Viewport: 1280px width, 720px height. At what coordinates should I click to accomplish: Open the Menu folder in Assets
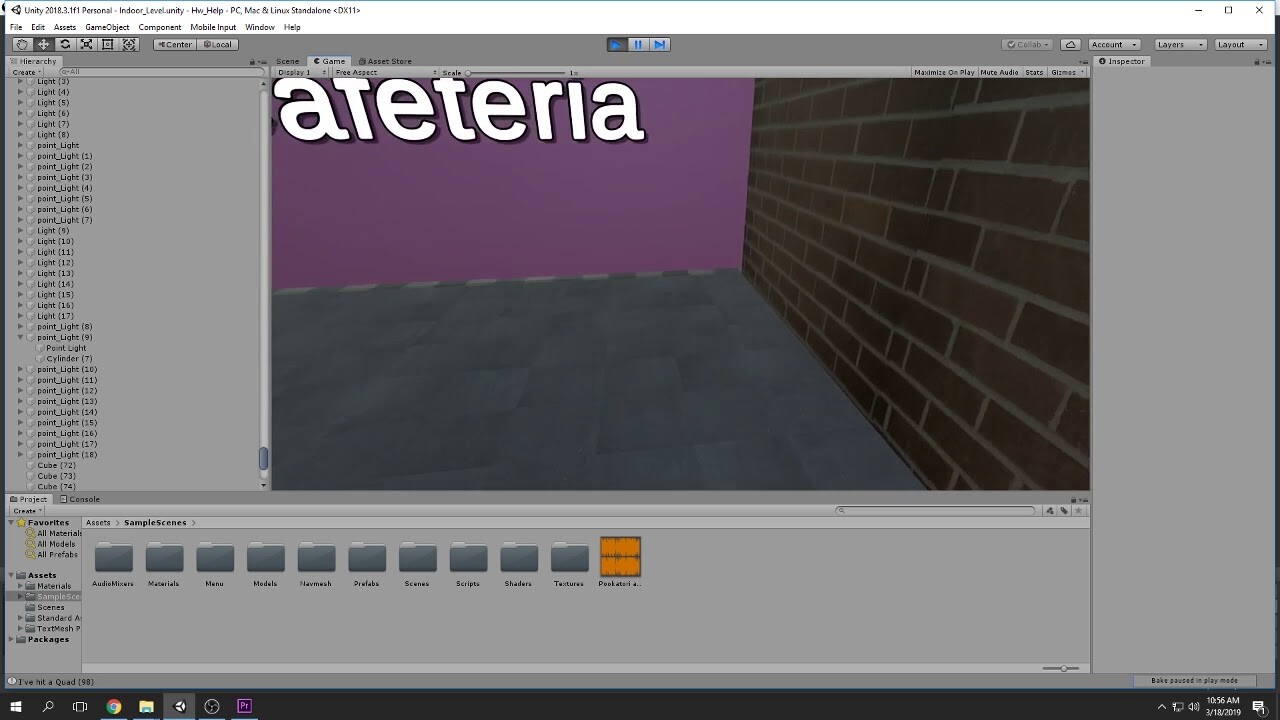pyautogui.click(x=215, y=564)
